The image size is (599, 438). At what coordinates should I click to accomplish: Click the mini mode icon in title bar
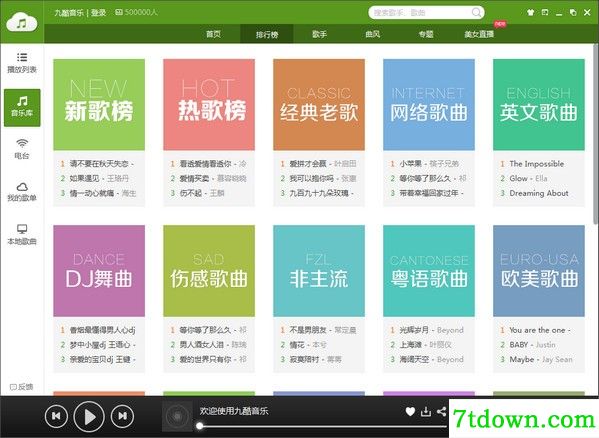point(545,13)
